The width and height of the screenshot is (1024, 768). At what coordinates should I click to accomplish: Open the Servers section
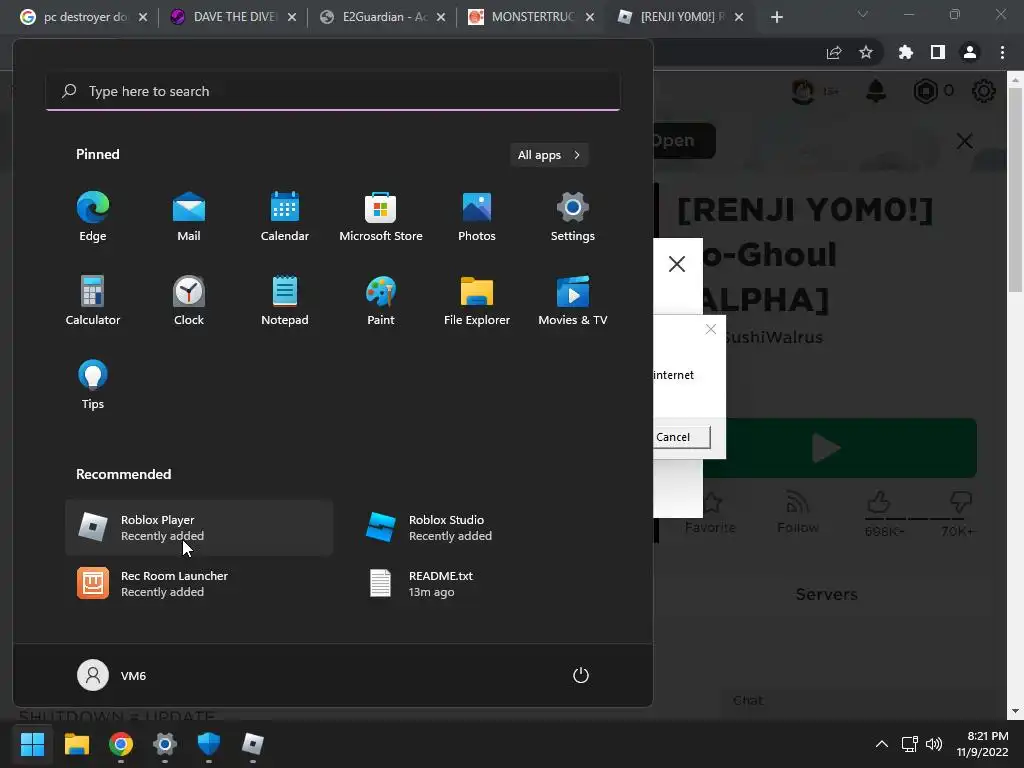coord(826,594)
